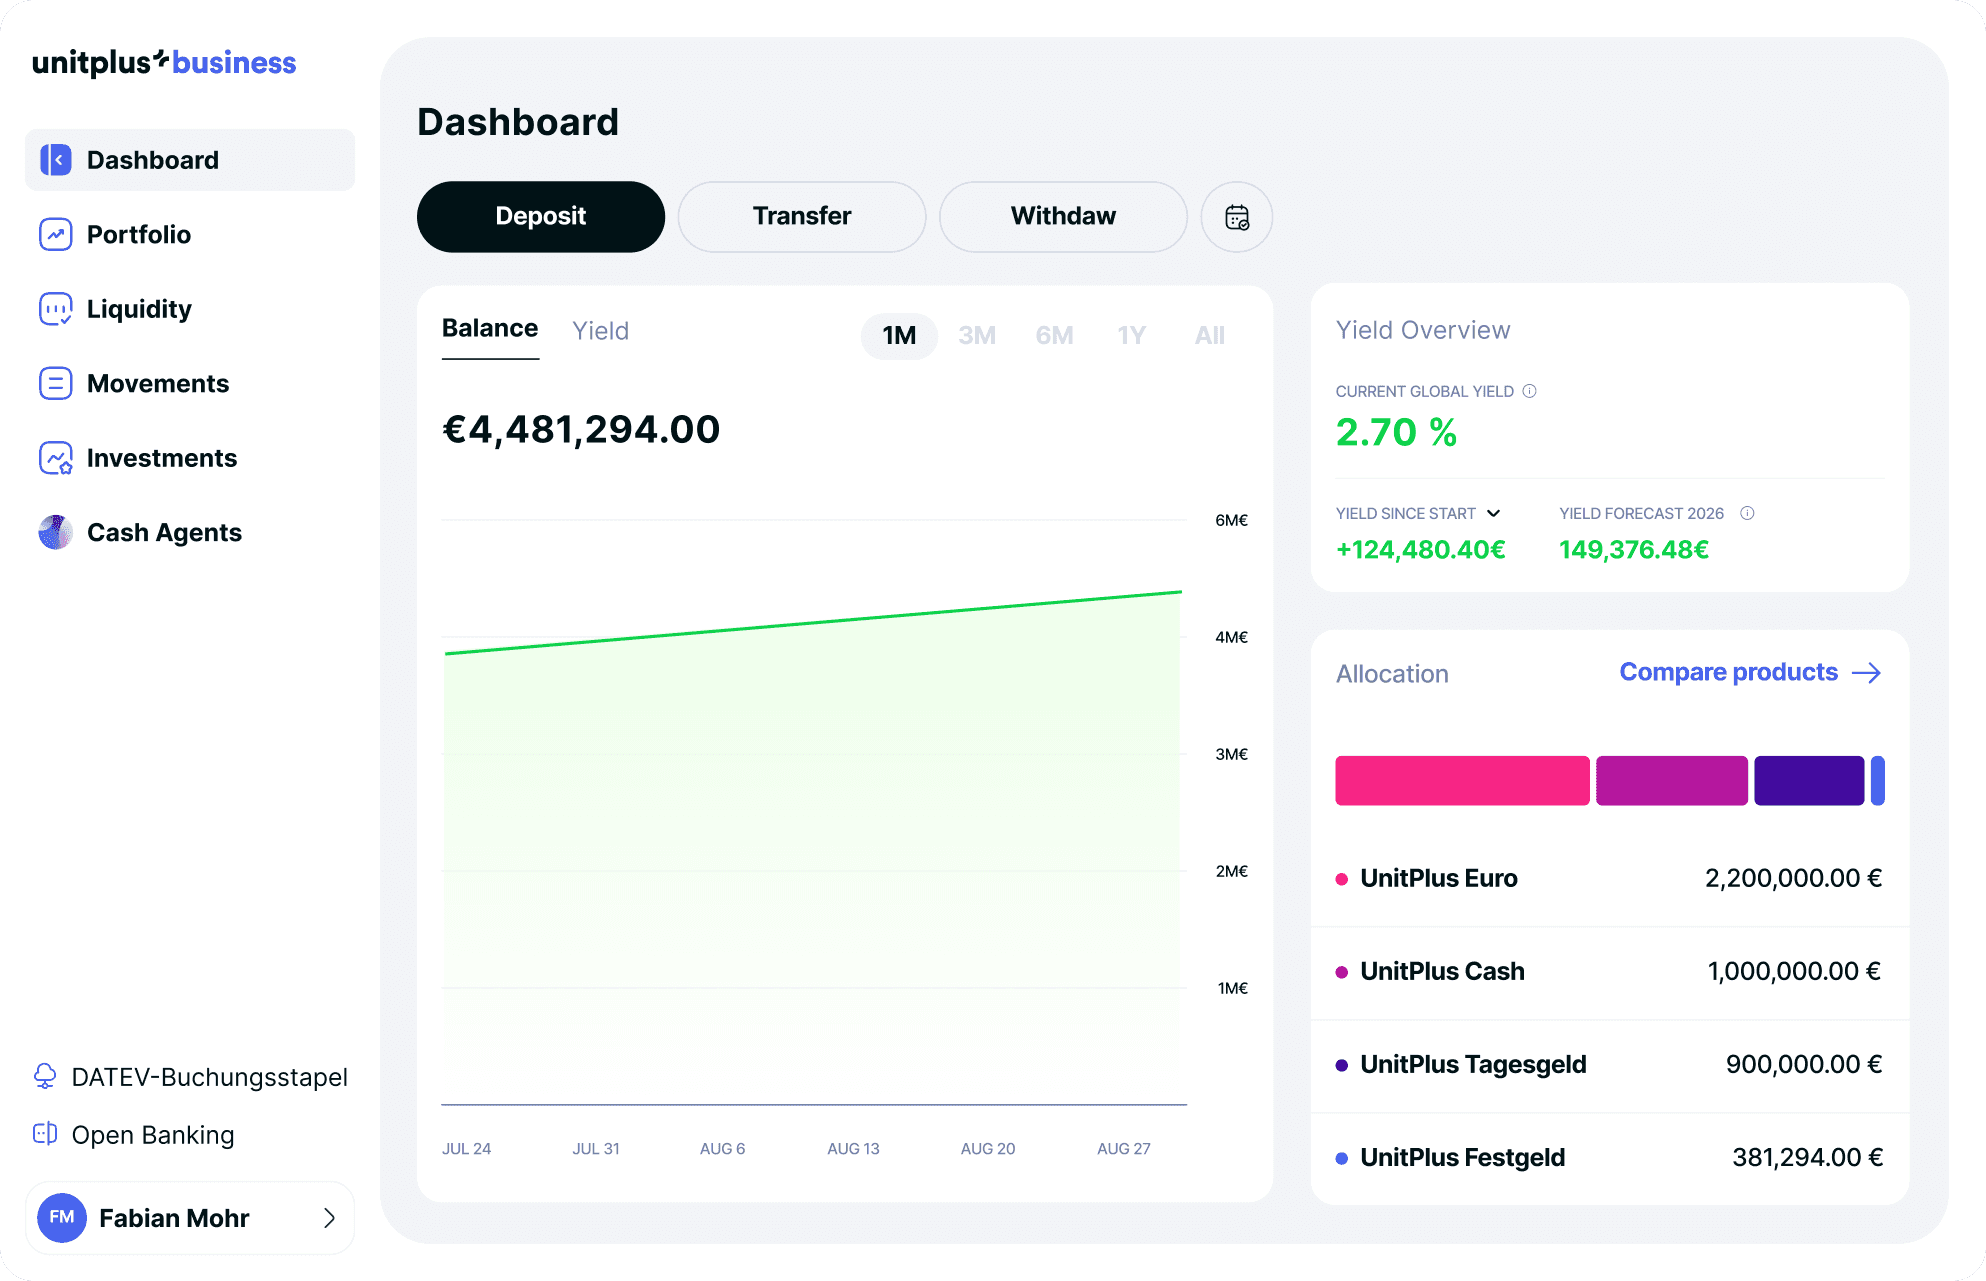Click the Portfolio chart icon
This screenshot has width=1986, height=1281.
click(x=56, y=234)
